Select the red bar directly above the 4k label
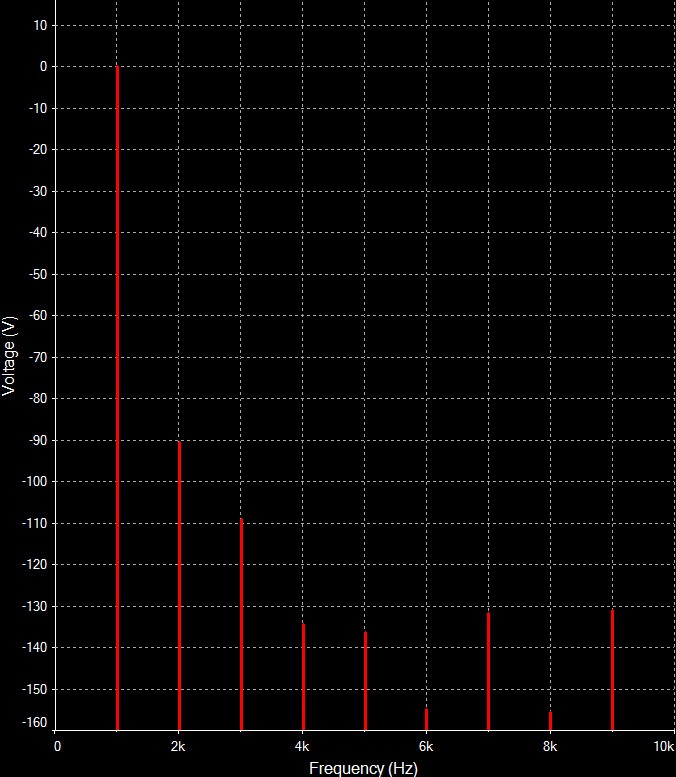This screenshot has height=777, width=676. (x=303, y=677)
